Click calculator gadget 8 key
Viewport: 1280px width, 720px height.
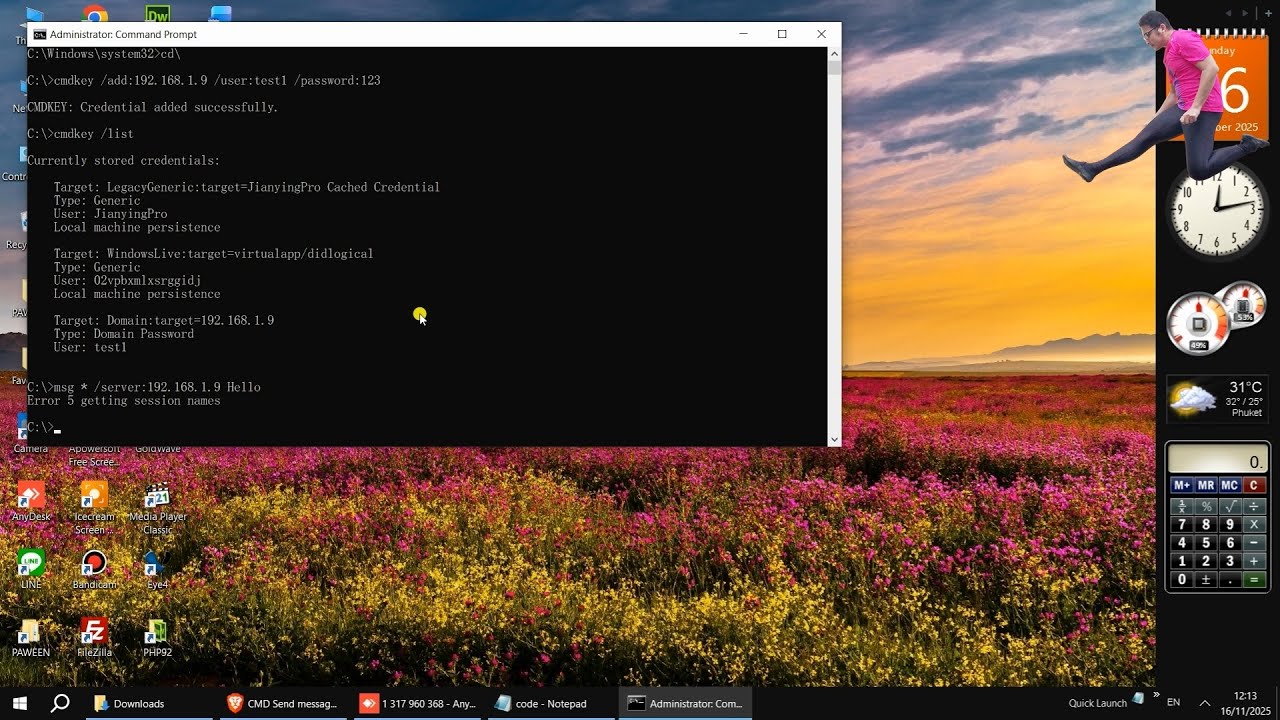pyautogui.click(x=1206, y=524)
